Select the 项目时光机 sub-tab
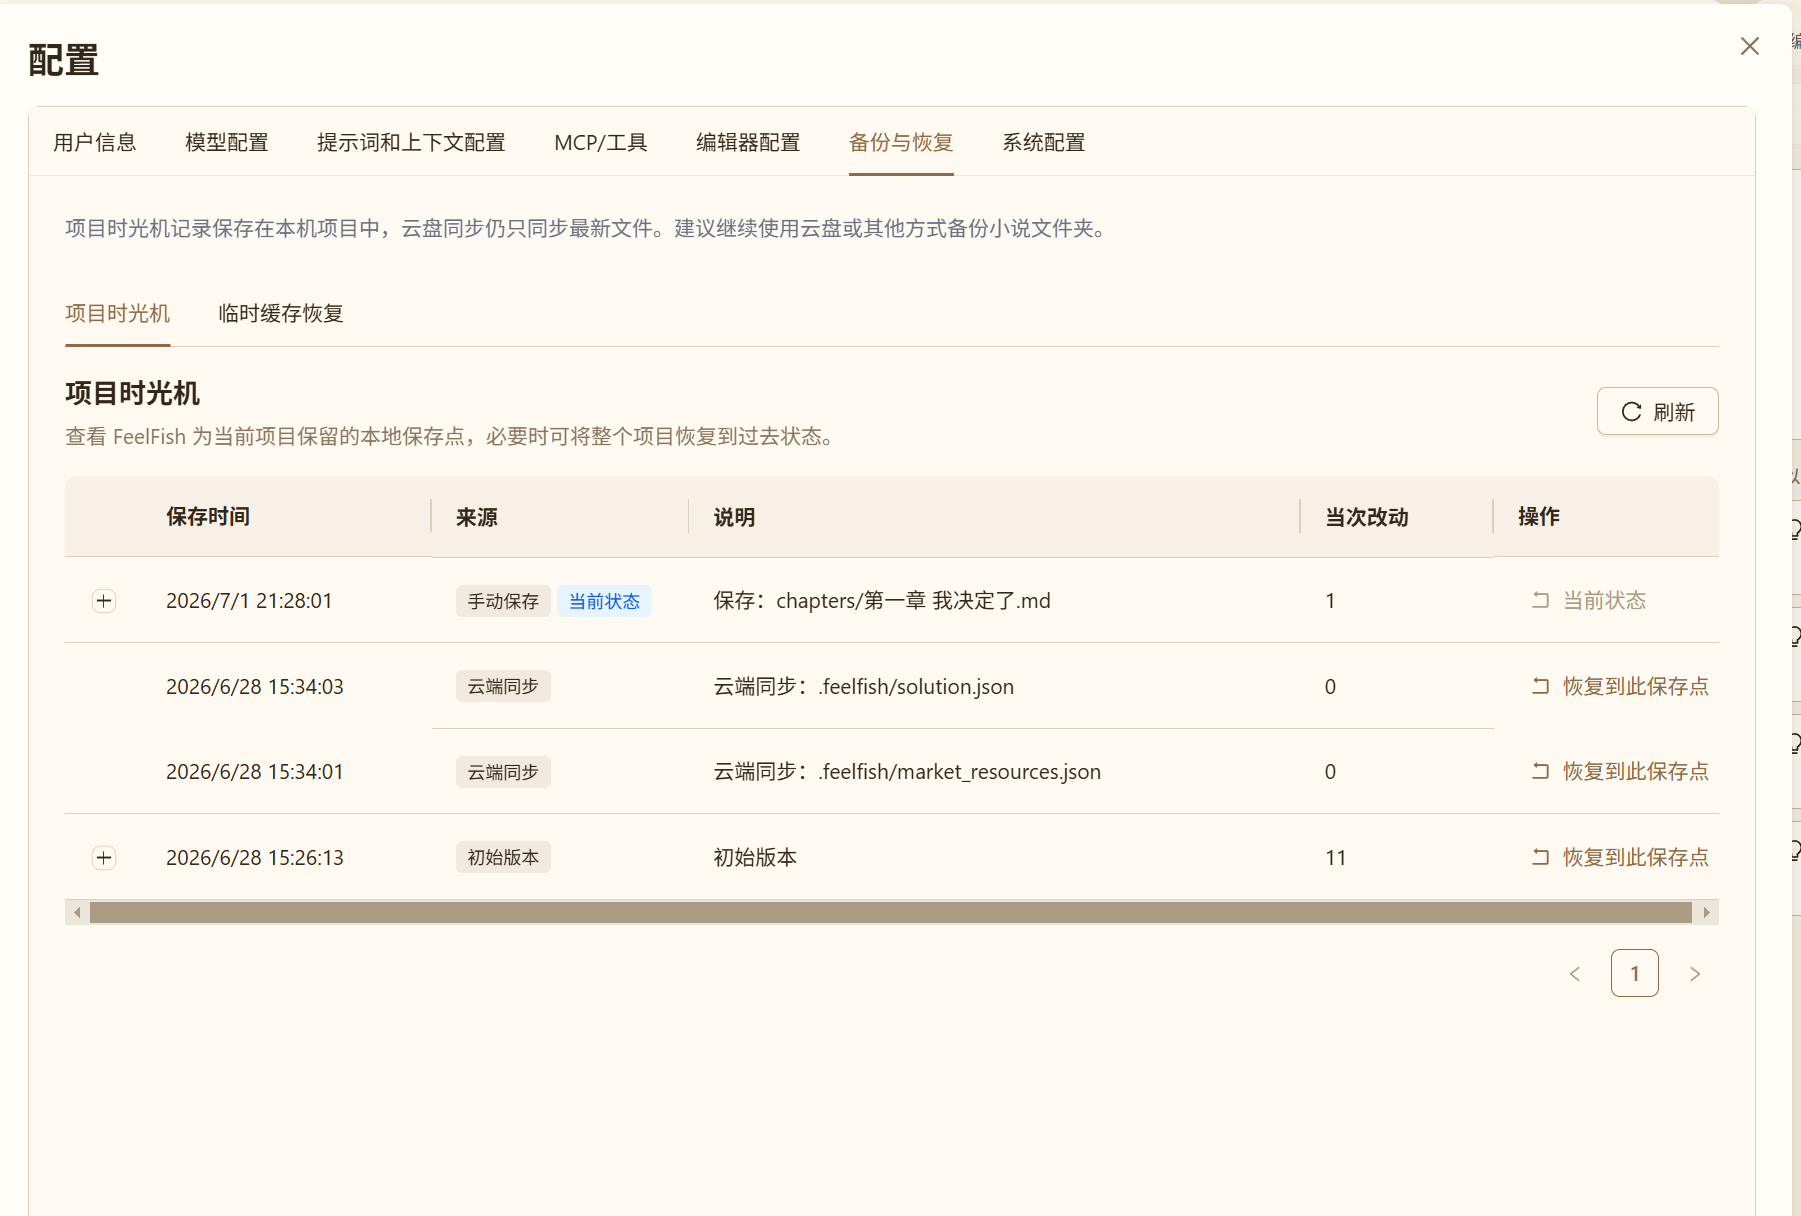This screenshot has height=1216, width=1801. point(118,313)
